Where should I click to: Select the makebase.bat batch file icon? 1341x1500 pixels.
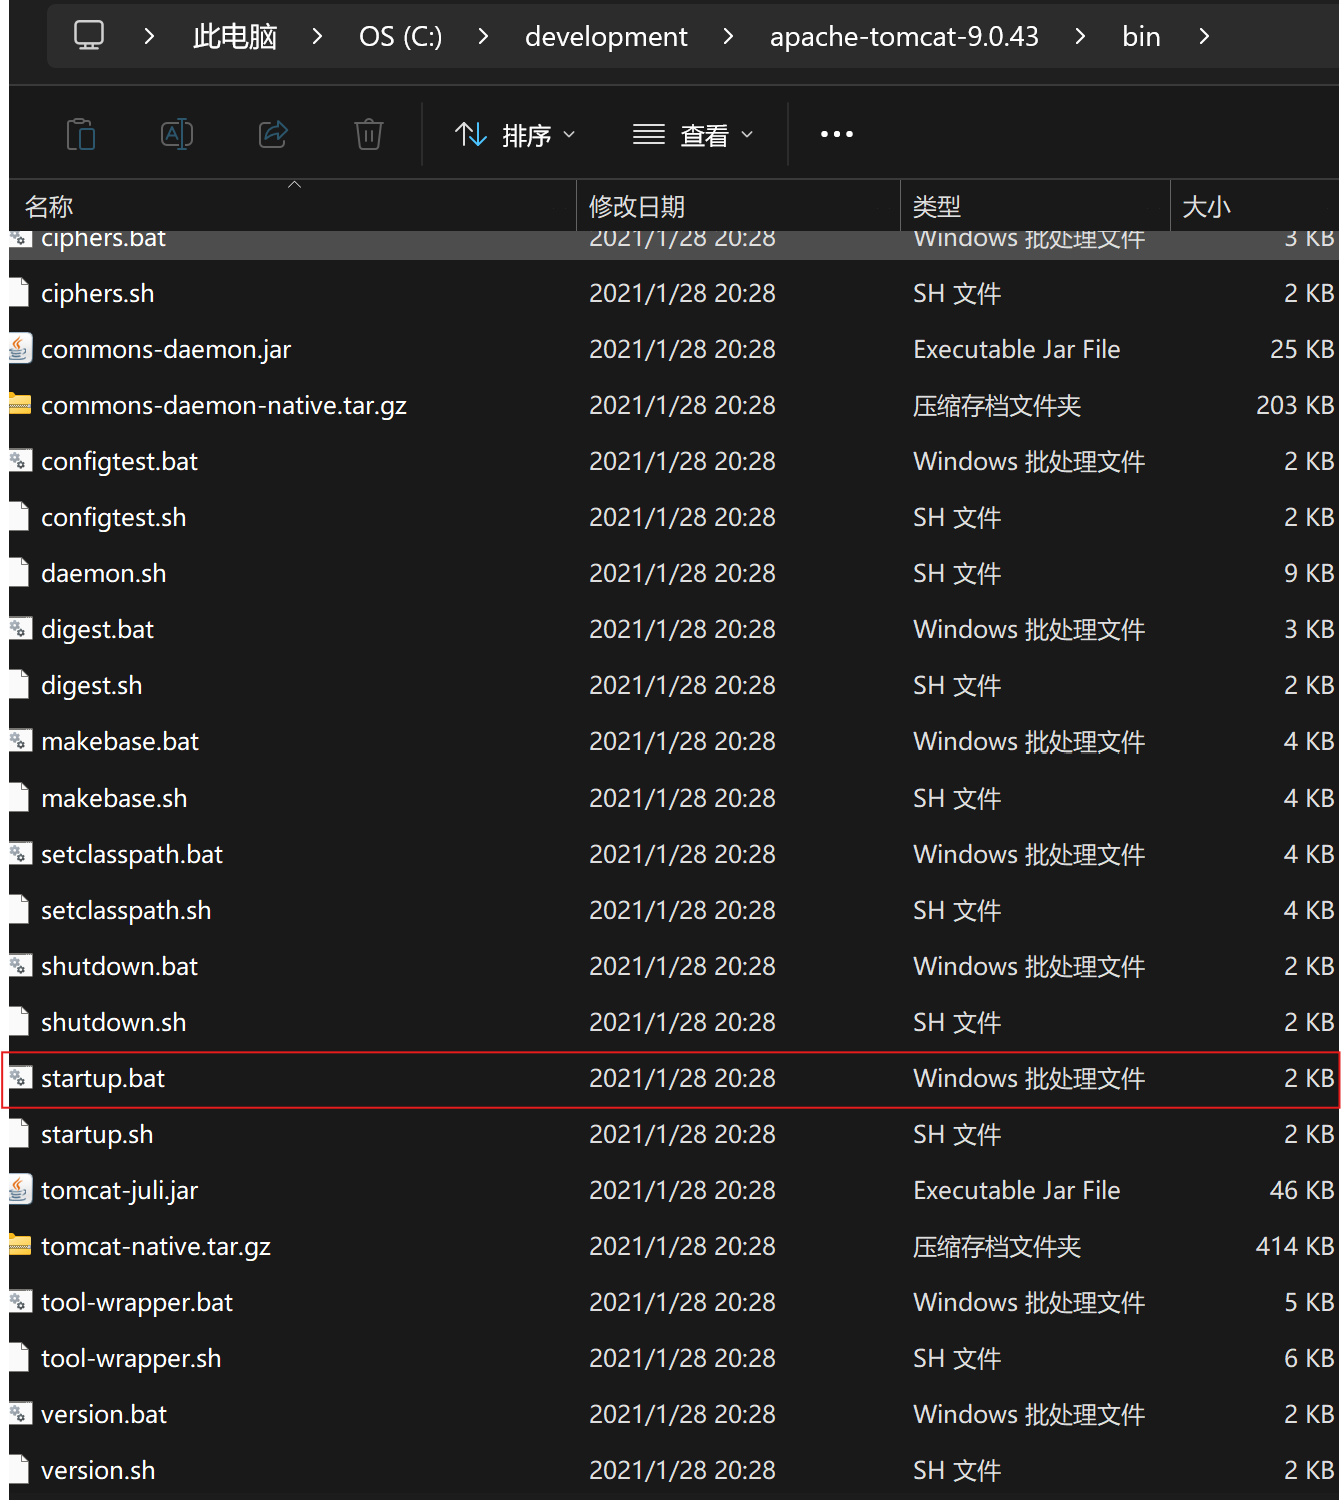click(20, 740)
